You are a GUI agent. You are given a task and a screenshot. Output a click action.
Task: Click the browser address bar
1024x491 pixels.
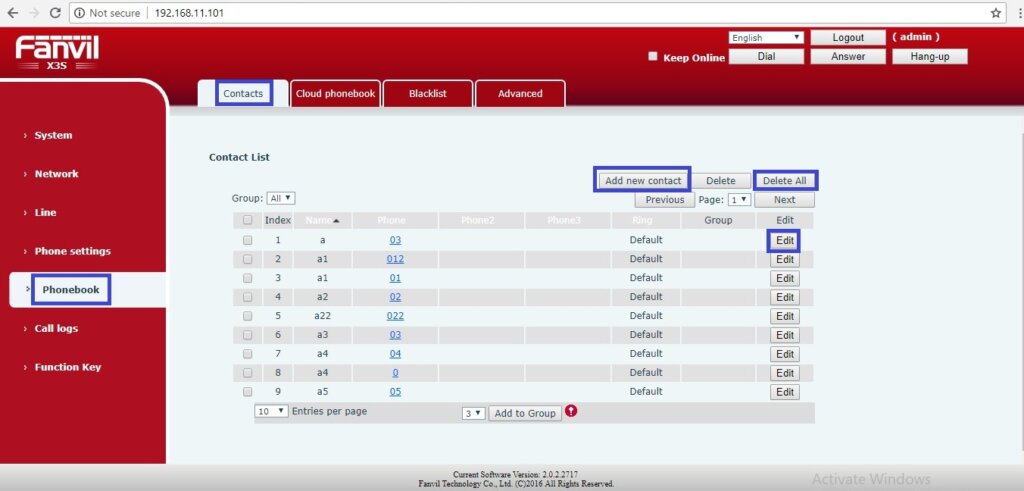click(x=560, y=13)
